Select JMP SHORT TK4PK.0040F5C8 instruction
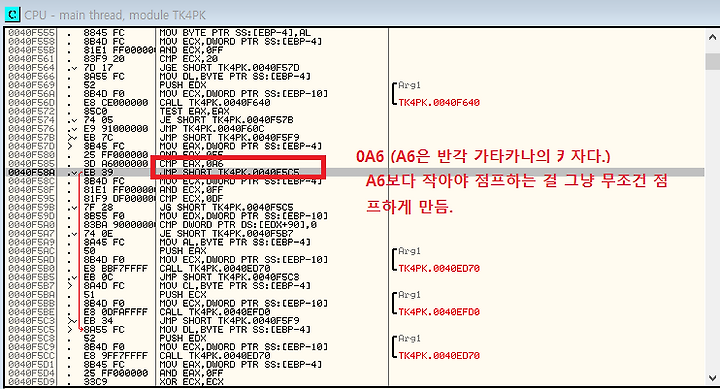720x389 pixels. [x=229, y=277]
